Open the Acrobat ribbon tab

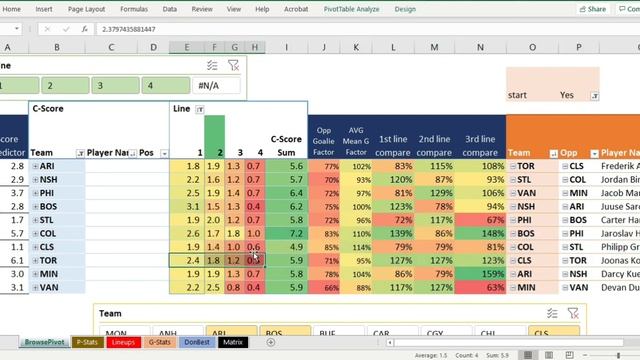coord(296,9)
